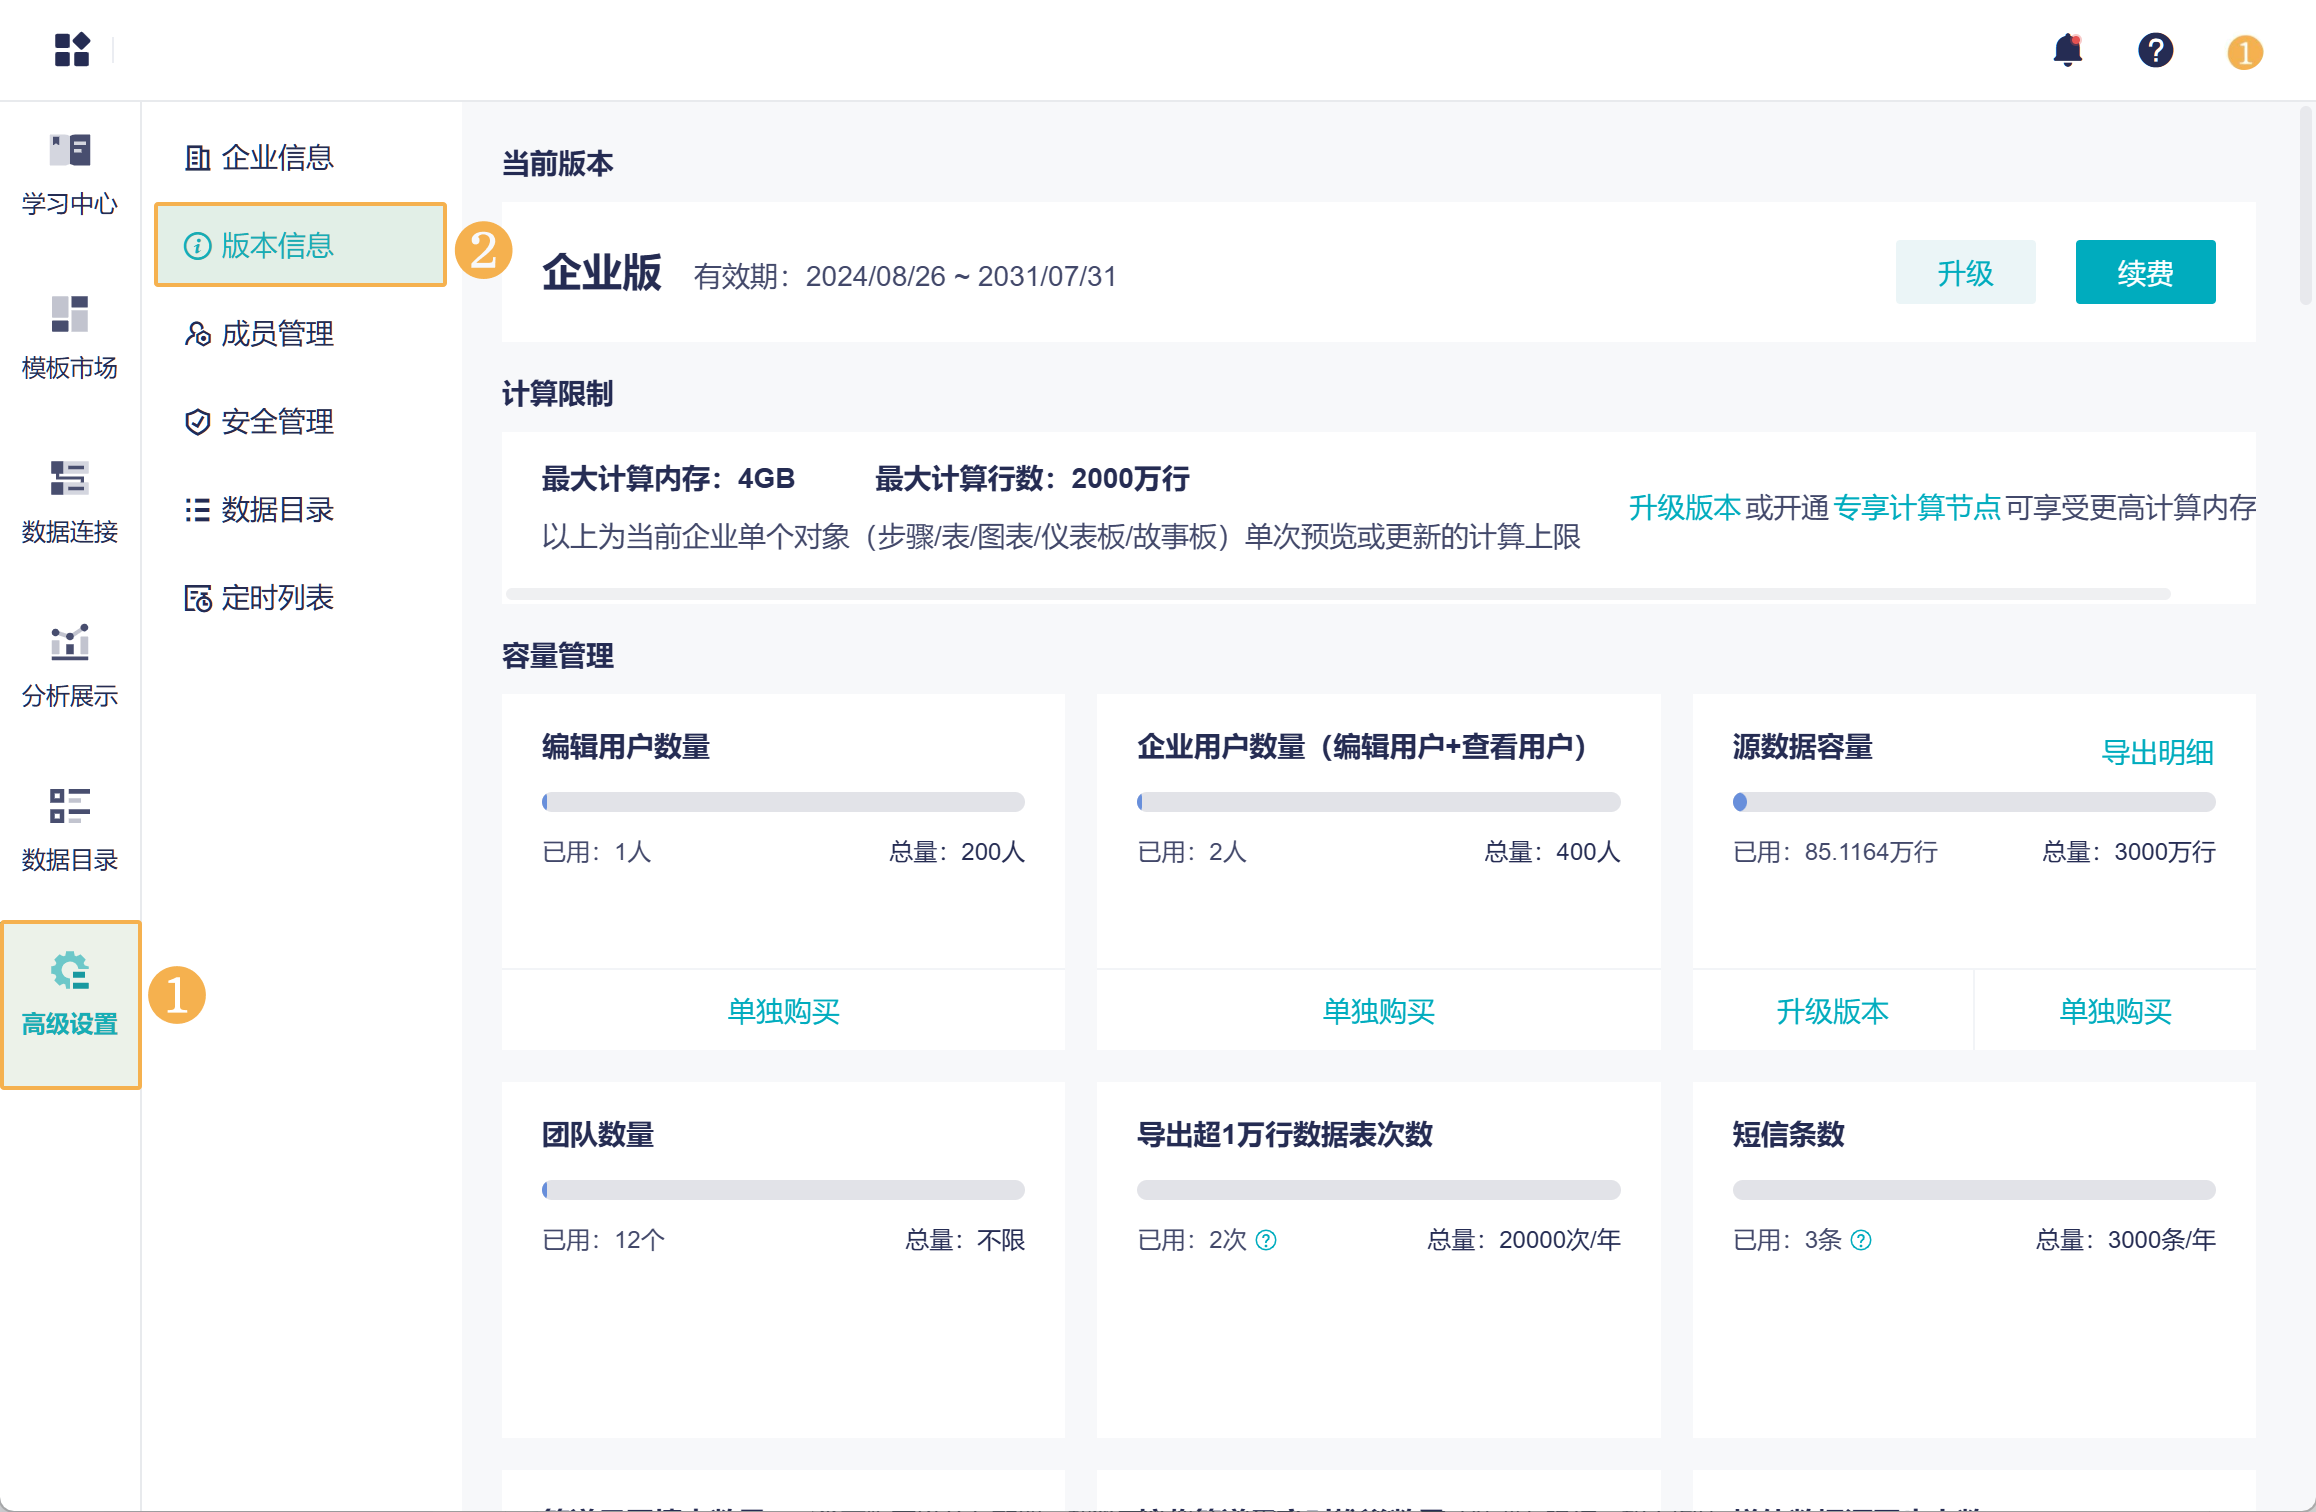
Task: Click 专享计算节点 link
Action: pos(1916,508)
